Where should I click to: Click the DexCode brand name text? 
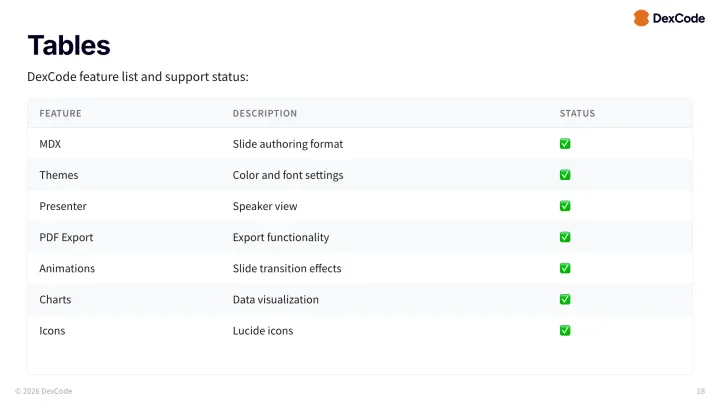679,18
